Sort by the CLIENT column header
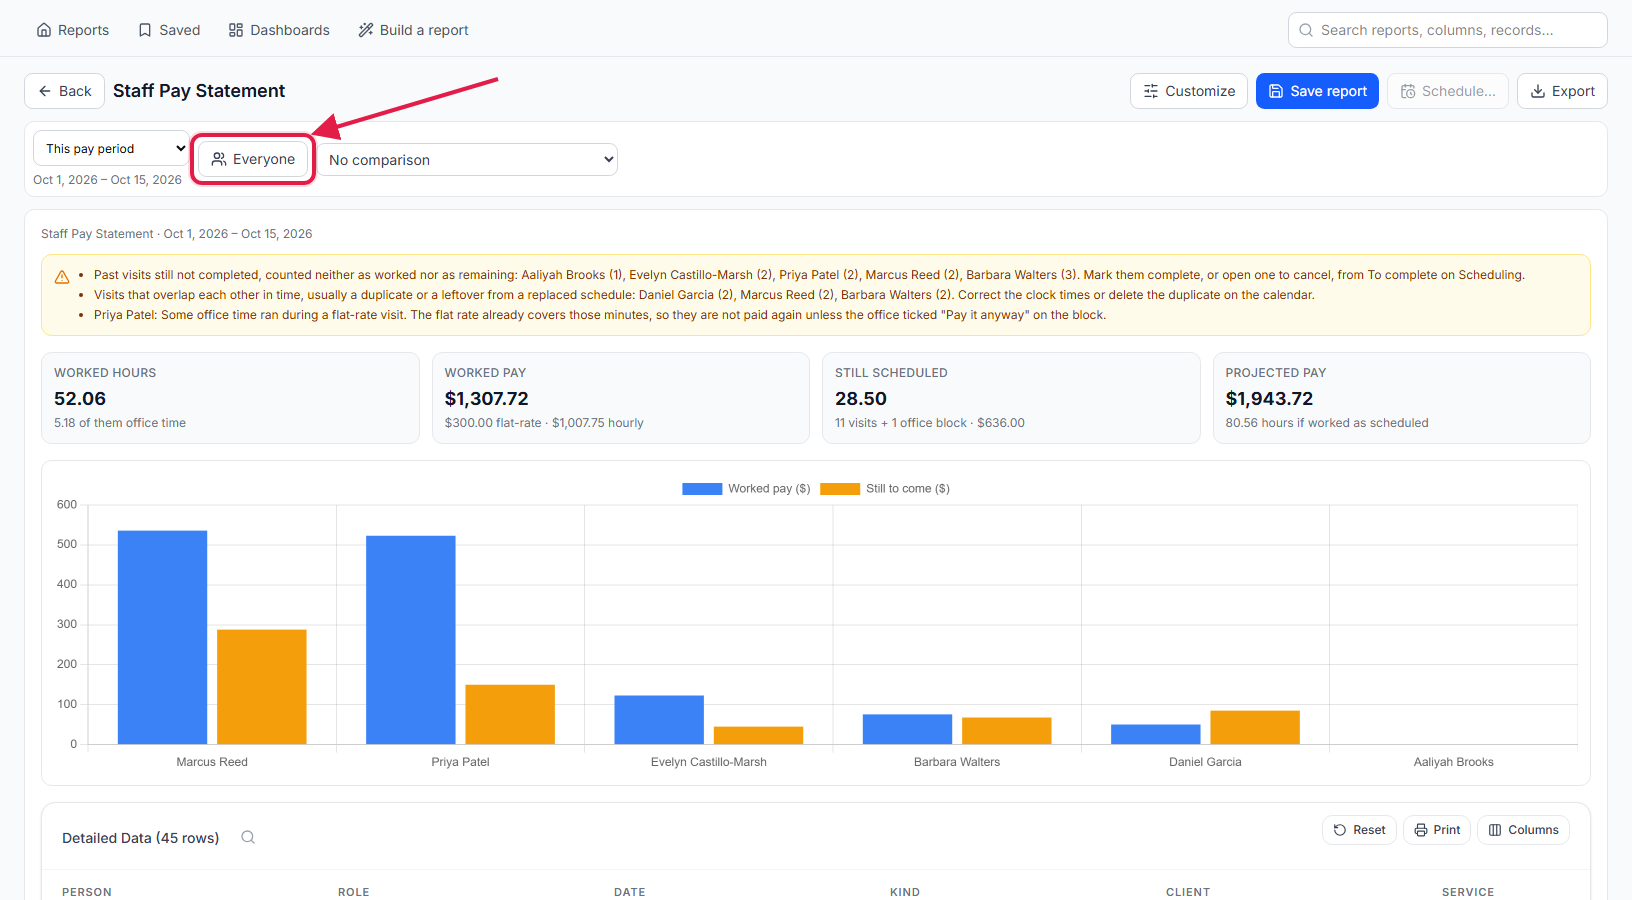 [x=1188, y=892]
